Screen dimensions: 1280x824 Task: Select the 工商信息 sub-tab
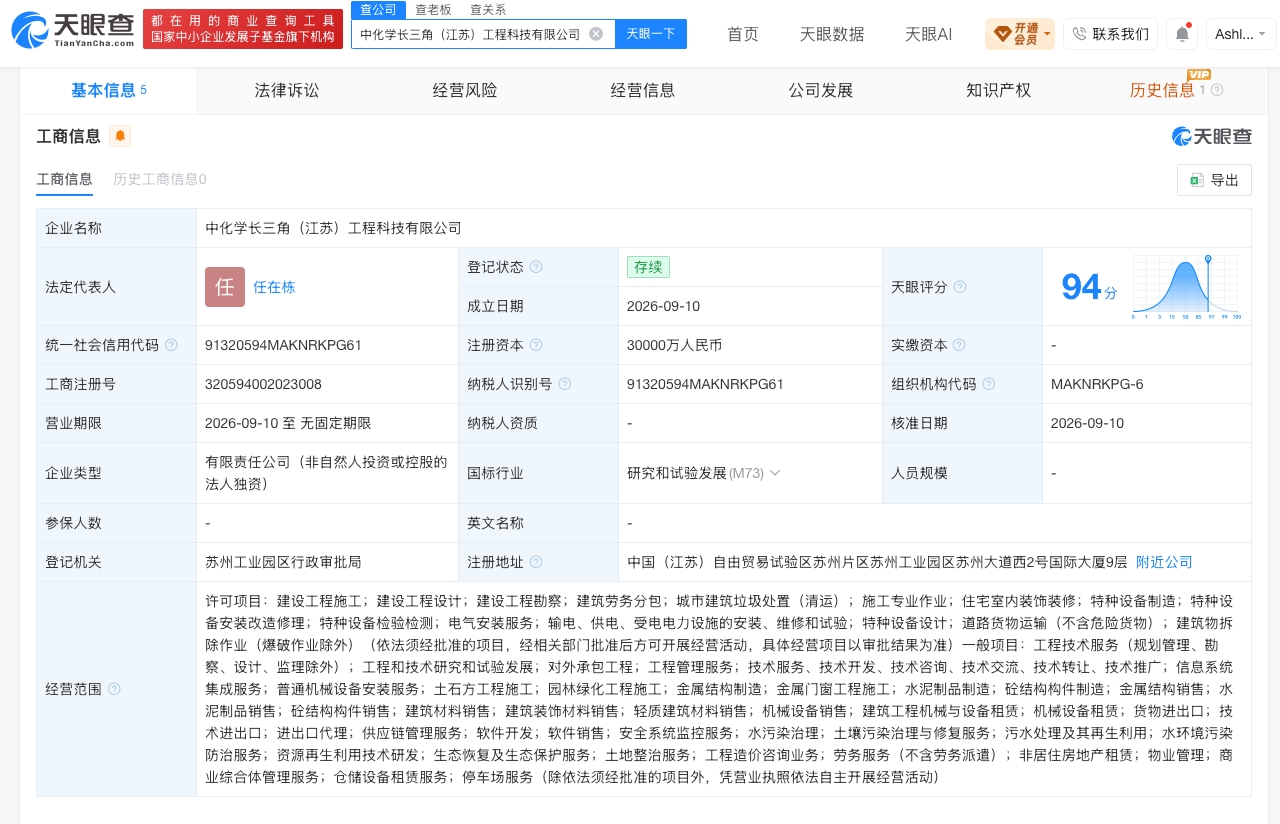65,180
